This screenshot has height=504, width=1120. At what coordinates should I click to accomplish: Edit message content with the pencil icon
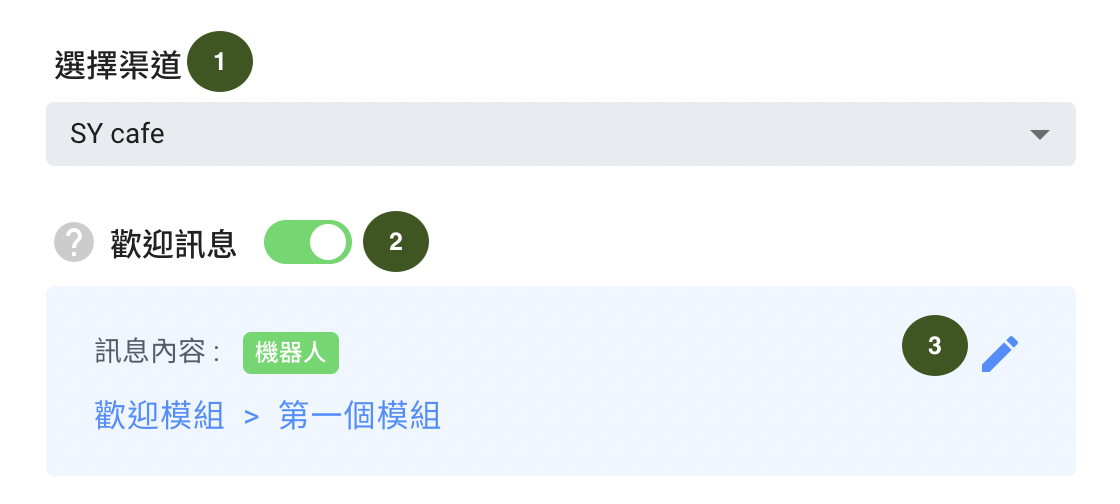1000,354
